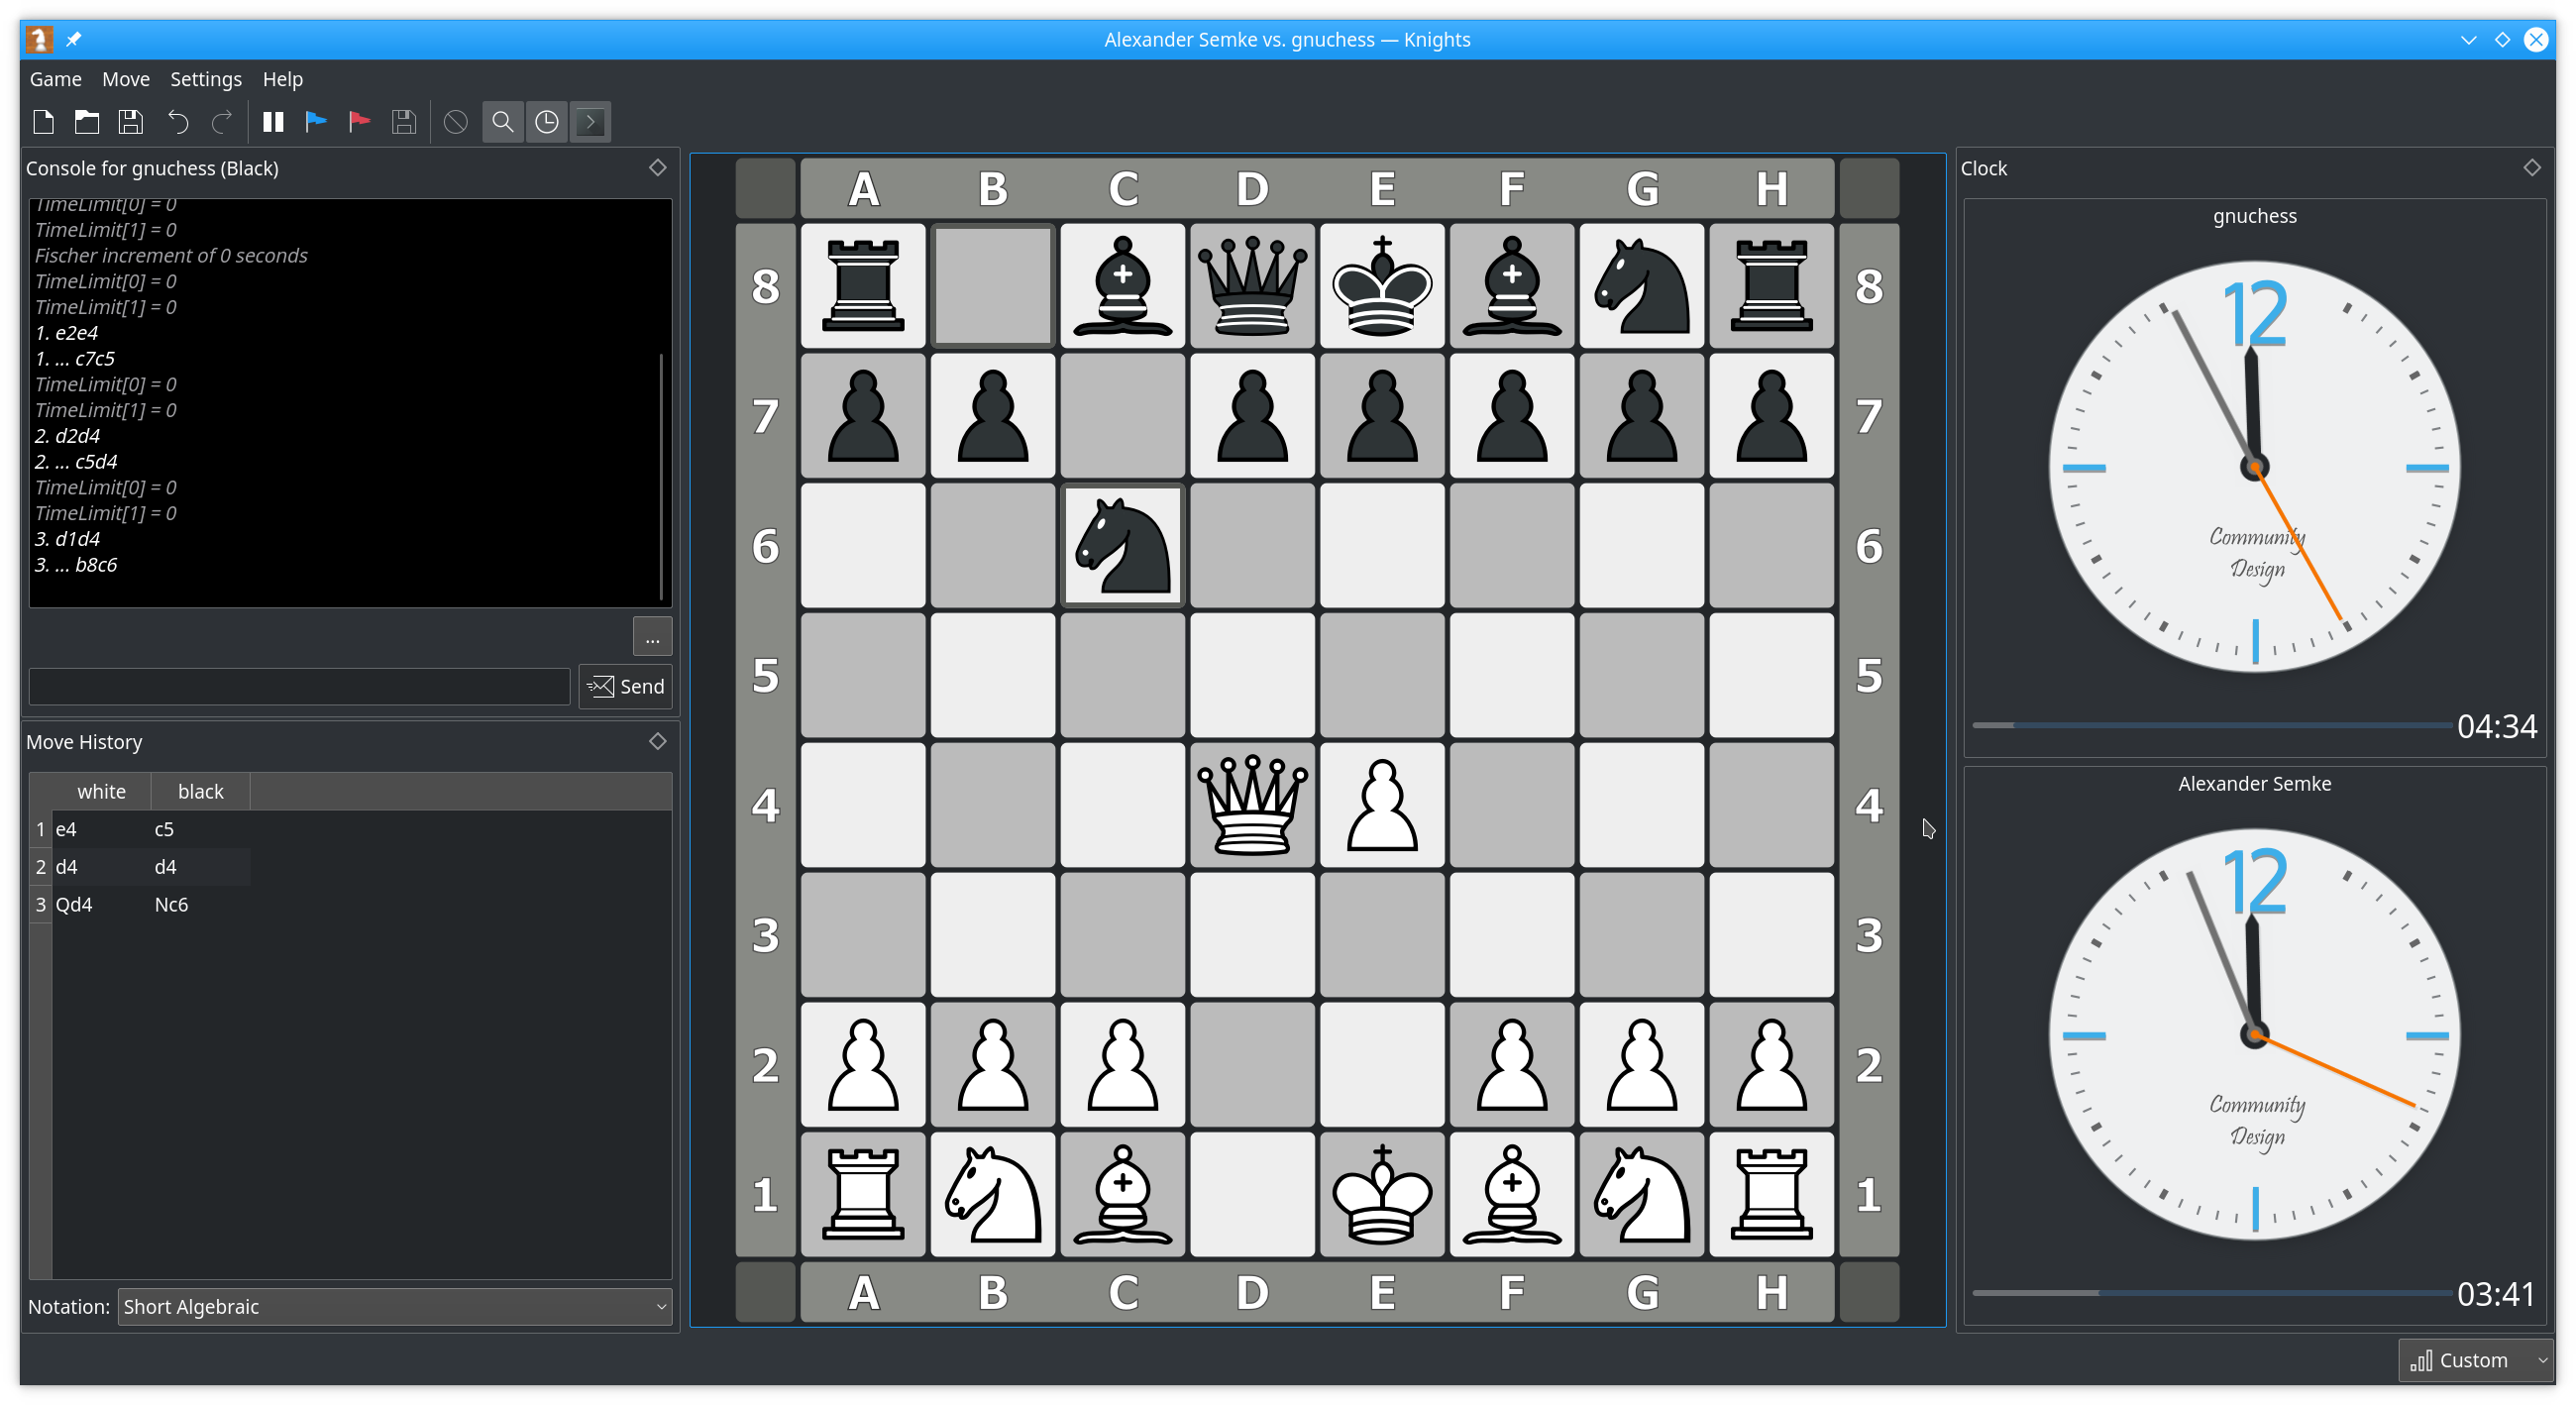Screen dimensions: 2576x1405
Task: Open the Notation Short Algebraic dropdown
Action: [x=395, y=1306]
